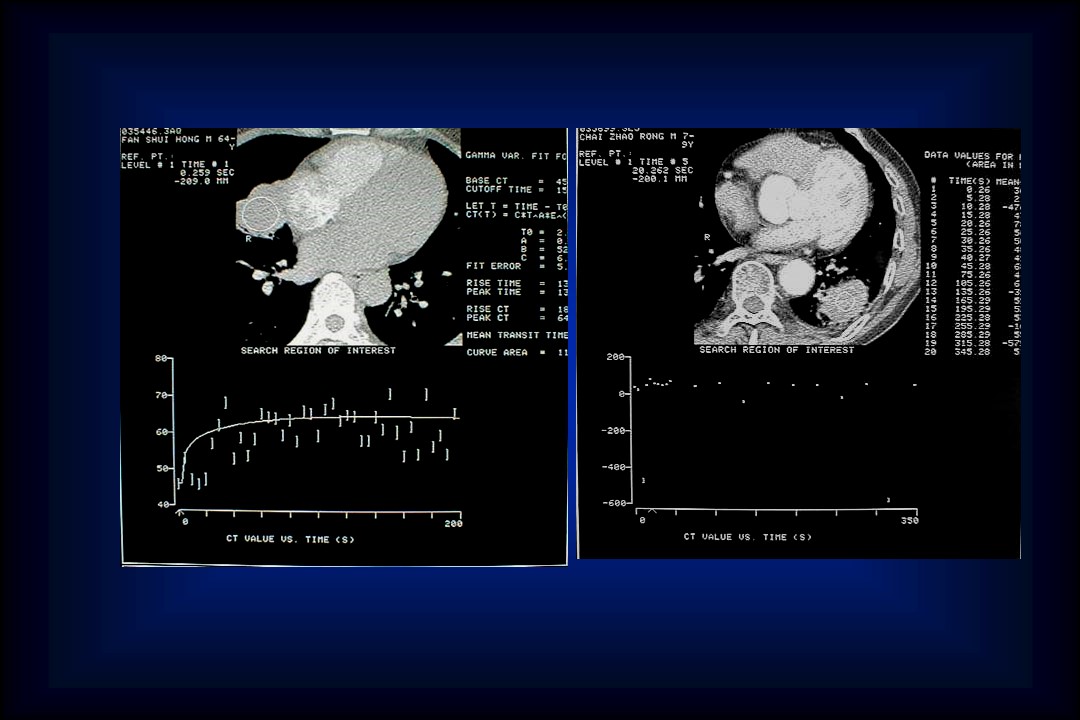Click the left CT scan image

click(x=348, y=237)
